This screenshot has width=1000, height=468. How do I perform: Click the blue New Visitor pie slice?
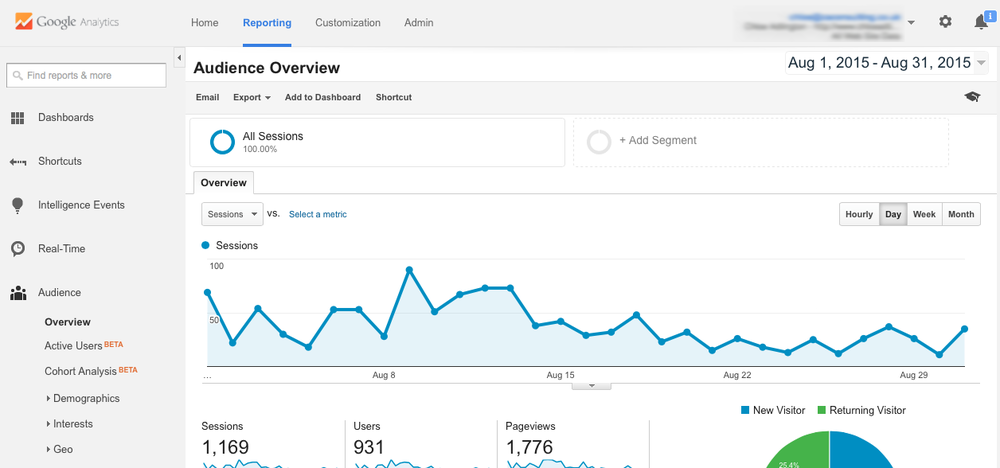pyautogui.click(x=861, y=454)
